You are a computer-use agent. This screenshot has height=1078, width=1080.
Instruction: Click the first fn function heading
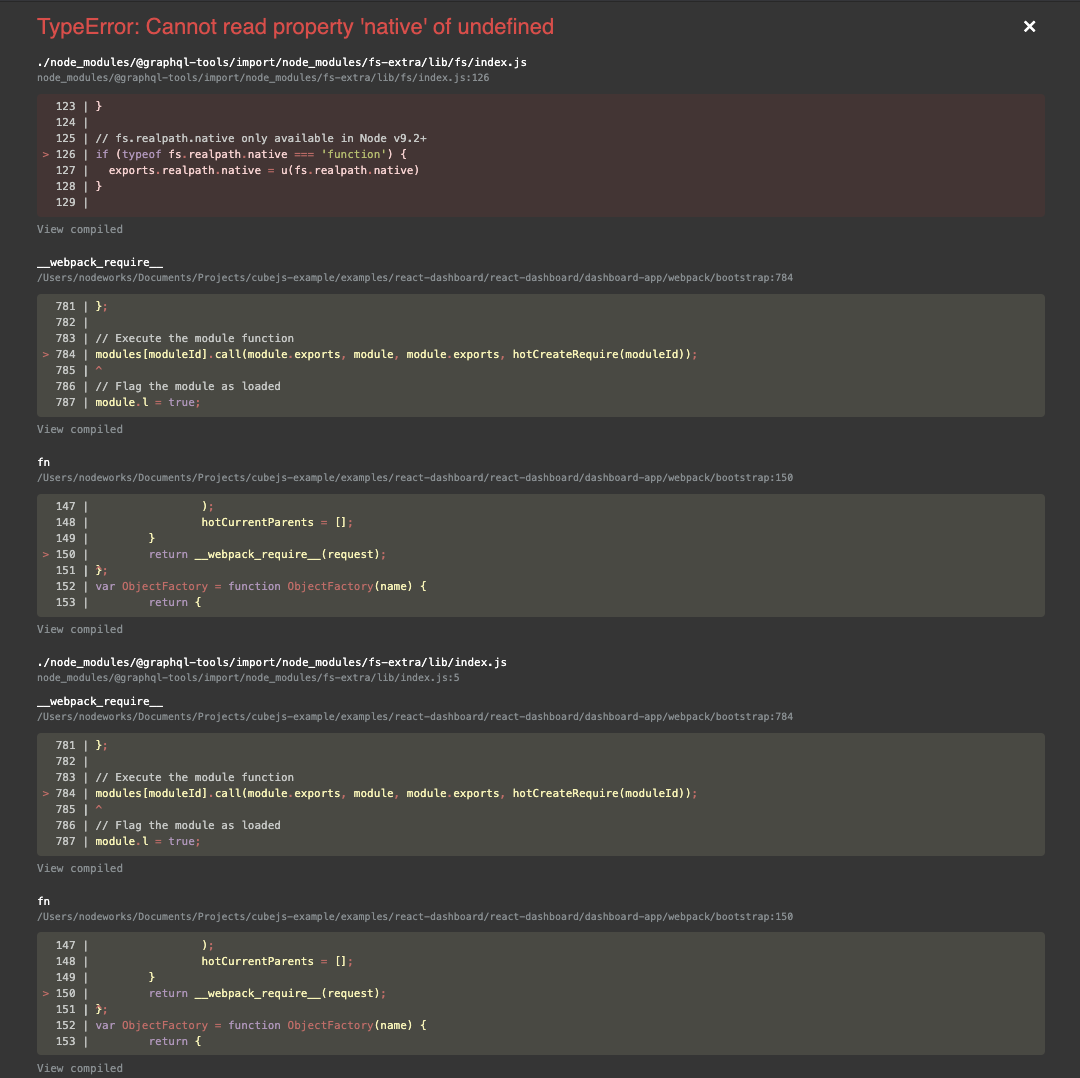43,462
